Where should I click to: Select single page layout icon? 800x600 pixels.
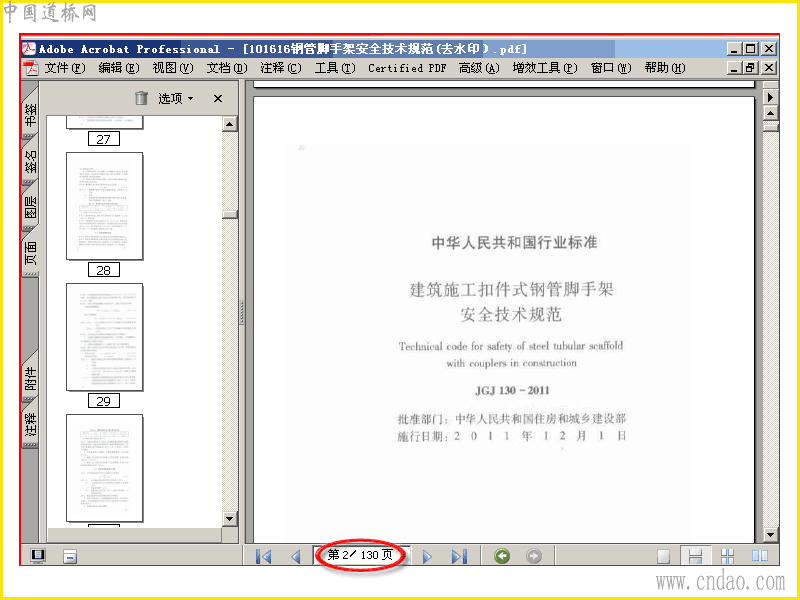pos(663,556)
